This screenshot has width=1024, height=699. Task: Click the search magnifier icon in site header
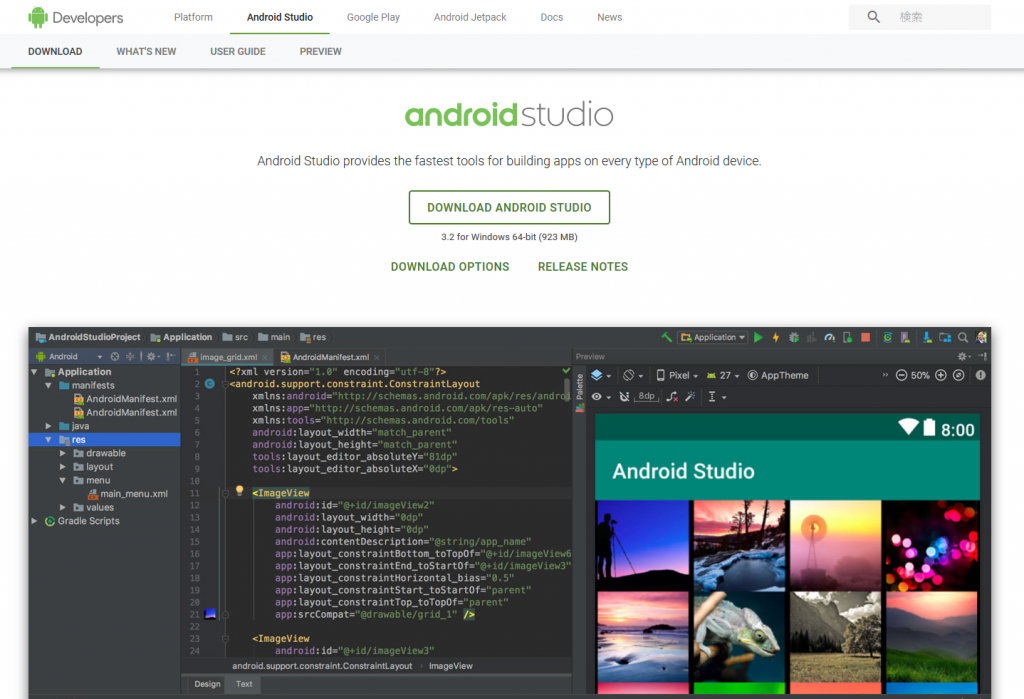click(873, 17)
